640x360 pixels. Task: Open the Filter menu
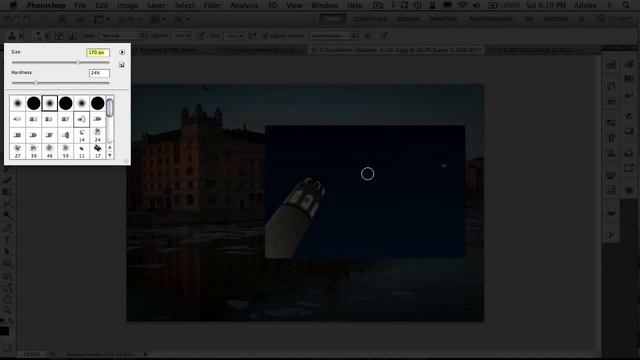(x=212, y=5)
